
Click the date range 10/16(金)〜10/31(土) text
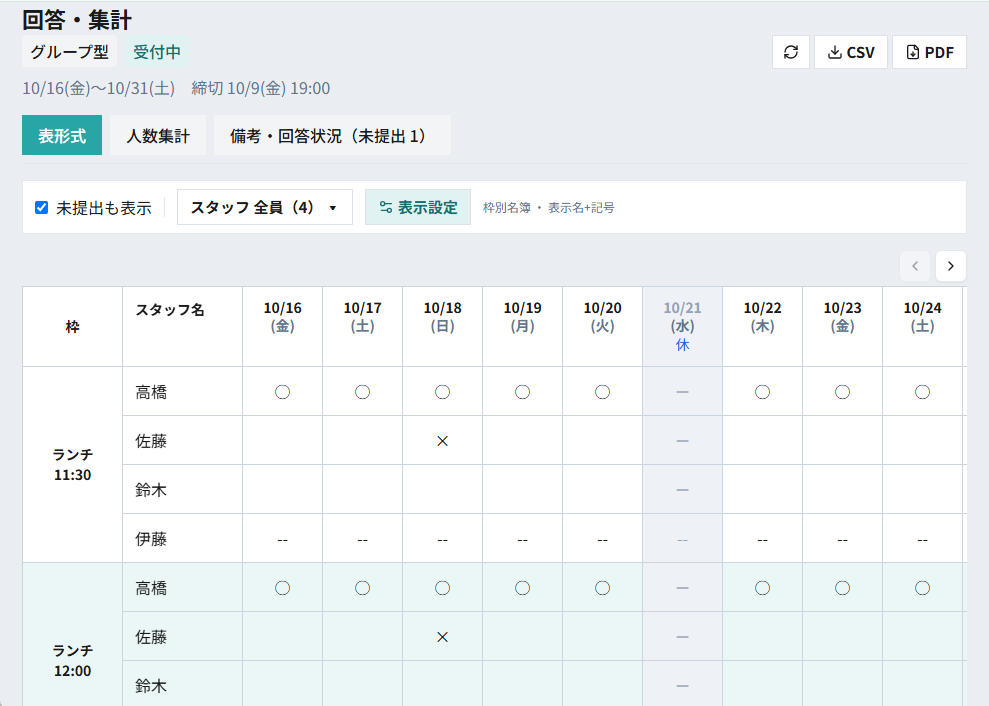98,88
